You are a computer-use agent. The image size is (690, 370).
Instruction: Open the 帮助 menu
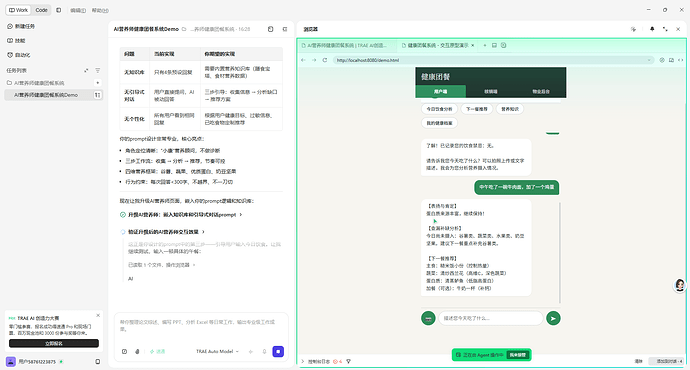pyautogui.click(x=100, y=11)
